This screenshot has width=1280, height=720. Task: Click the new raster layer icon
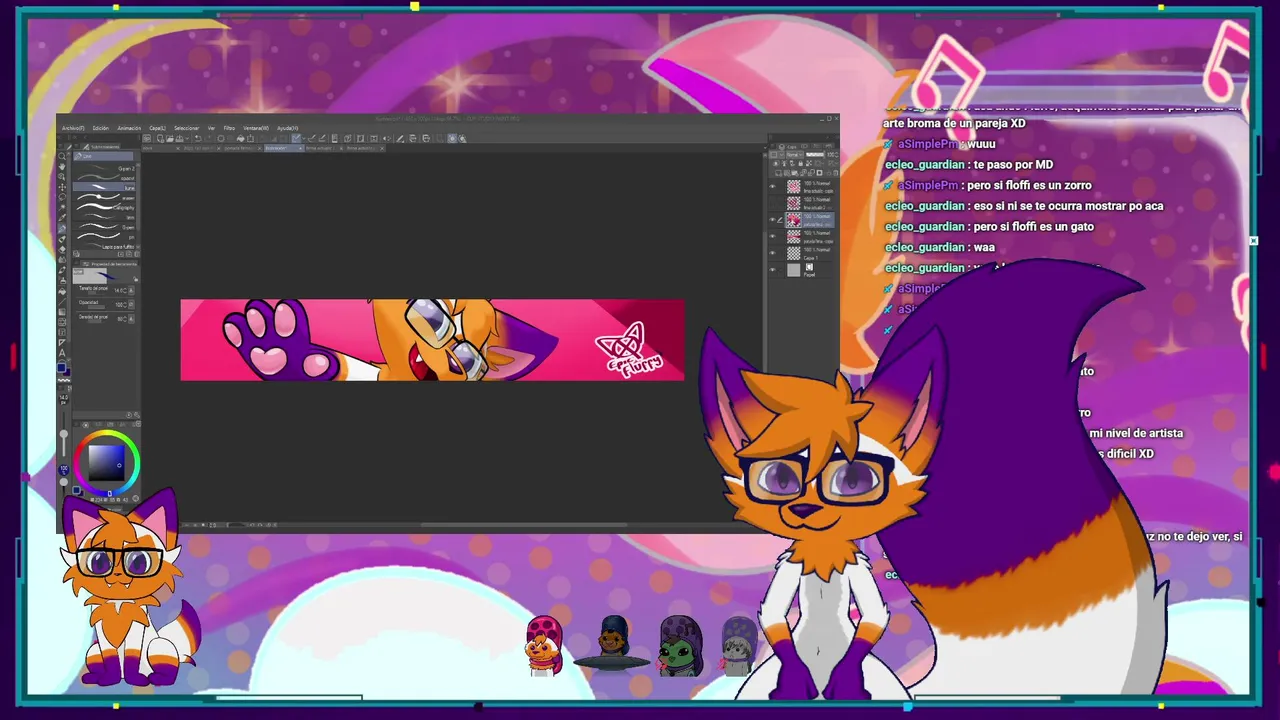779,173
